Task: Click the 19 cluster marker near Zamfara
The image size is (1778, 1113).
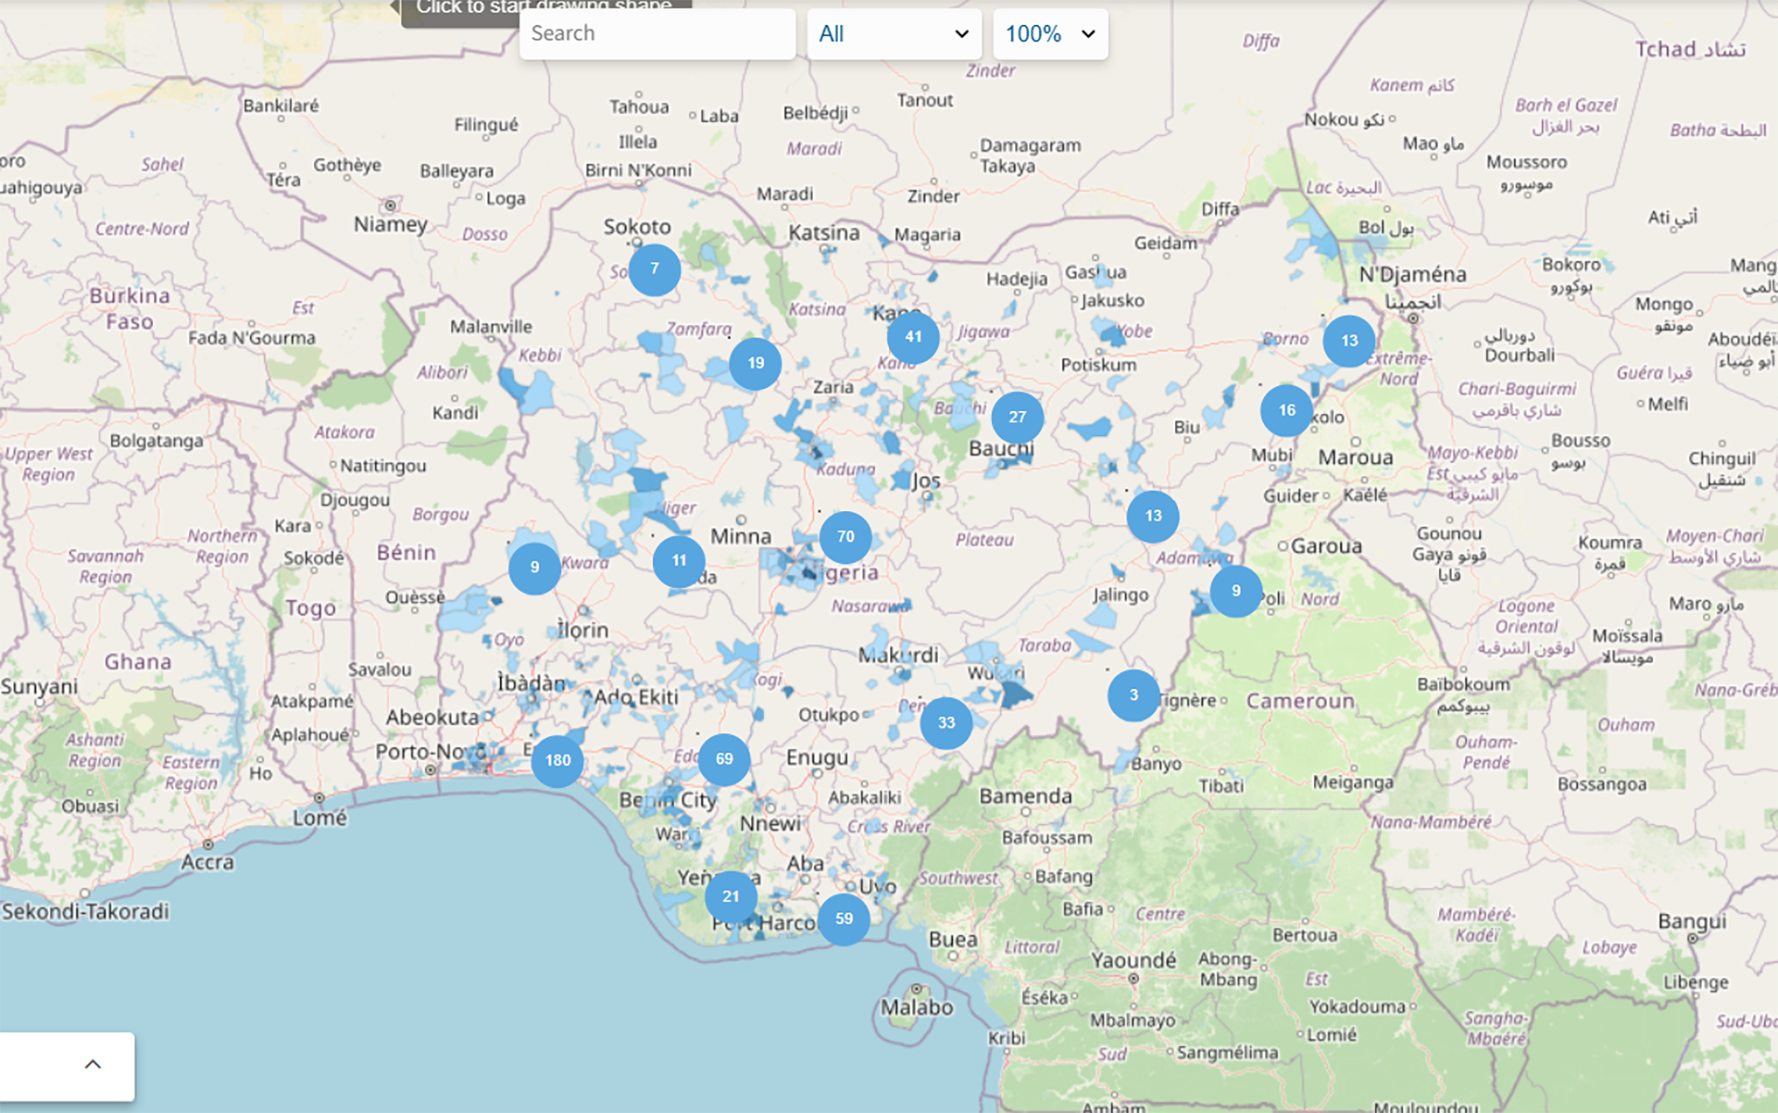Action: (x=755, y=364)
